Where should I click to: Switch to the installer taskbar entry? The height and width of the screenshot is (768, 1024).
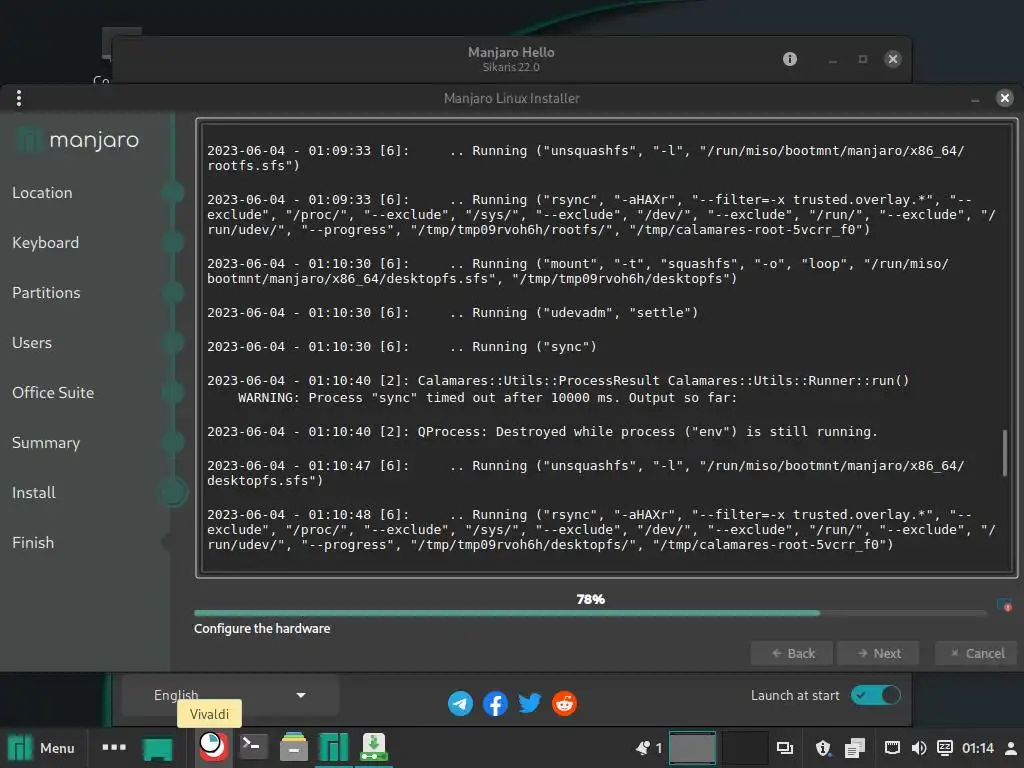point(374,747)
